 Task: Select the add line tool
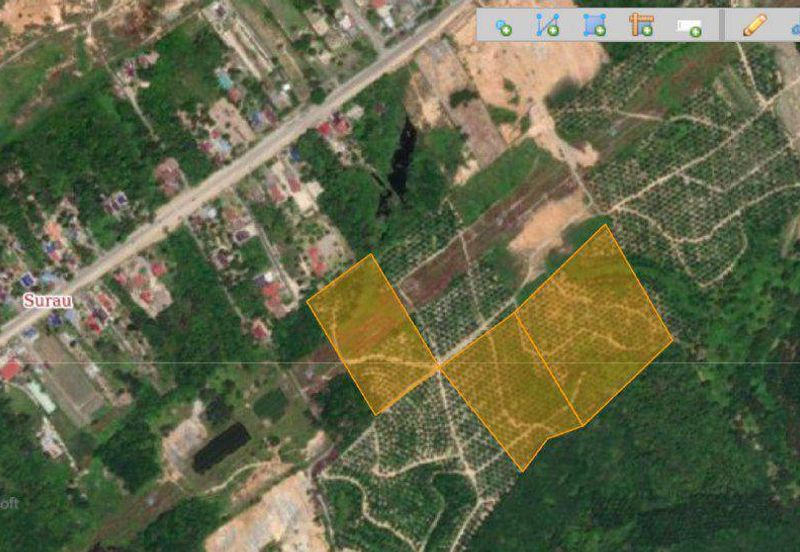[547, 26]
